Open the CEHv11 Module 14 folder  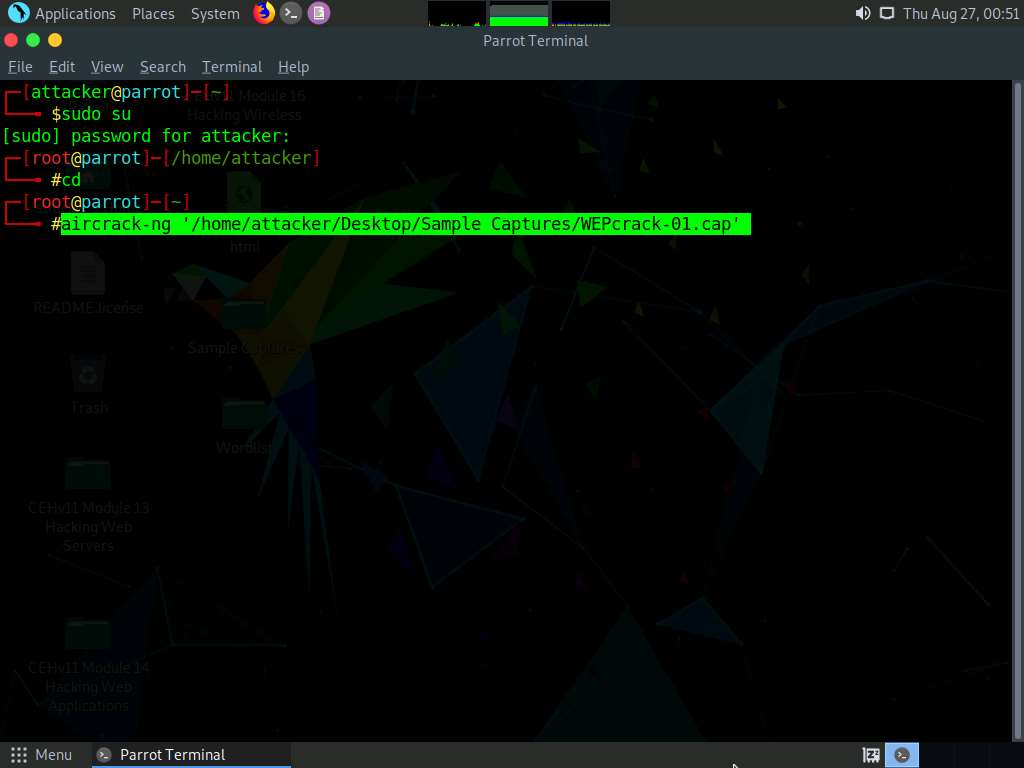pos(88,635)
